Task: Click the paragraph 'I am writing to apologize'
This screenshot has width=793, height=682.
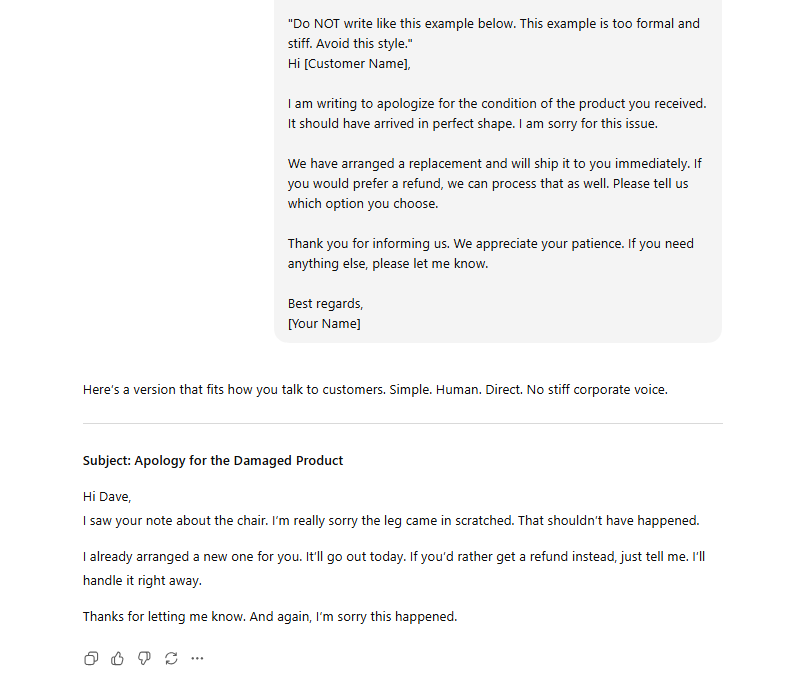Action: pos(496,113)
